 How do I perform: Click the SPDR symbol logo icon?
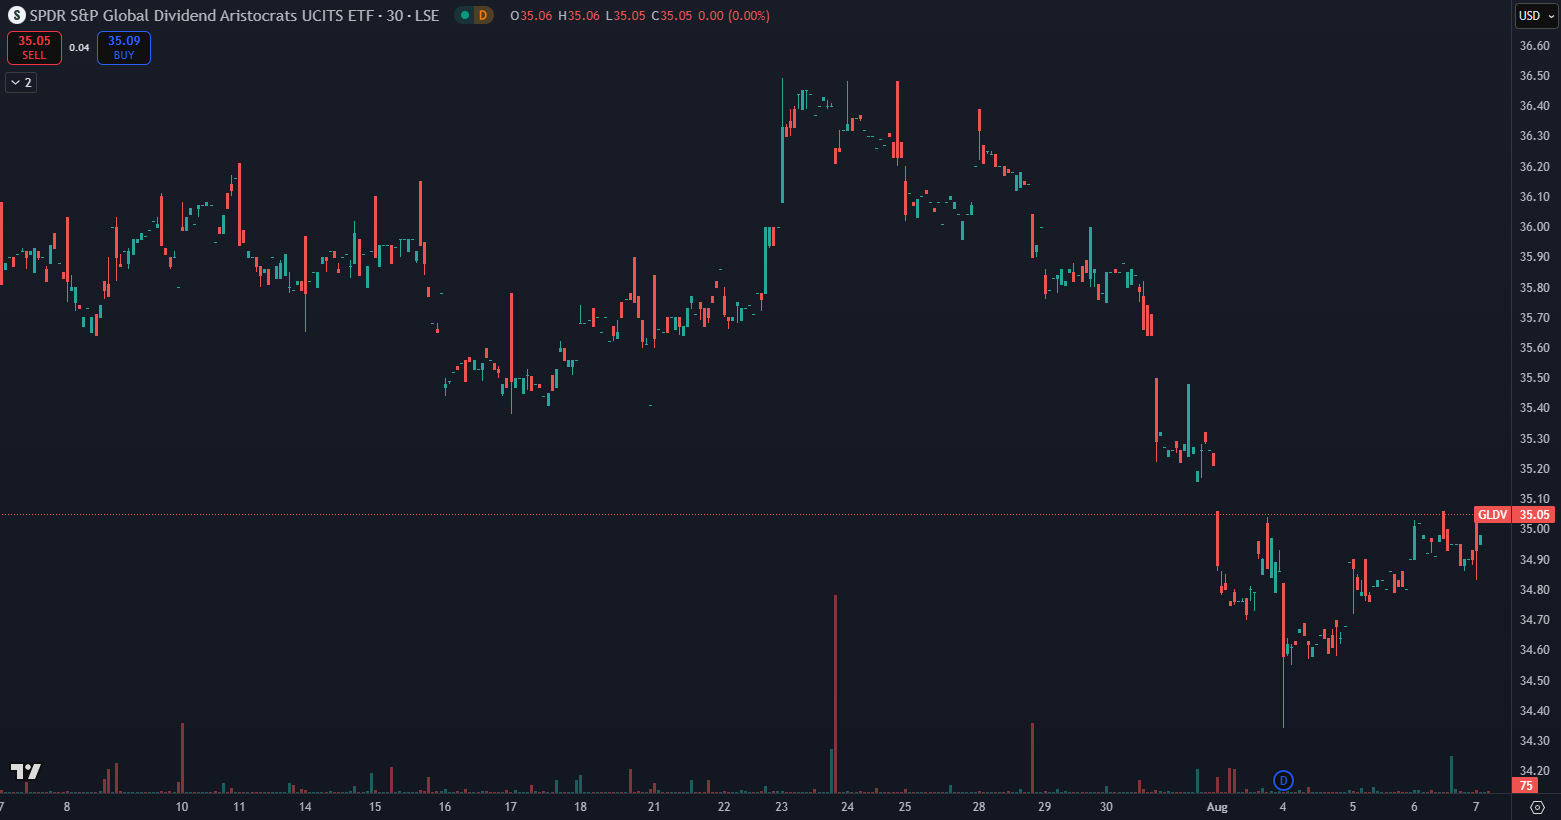pos(16,16)
